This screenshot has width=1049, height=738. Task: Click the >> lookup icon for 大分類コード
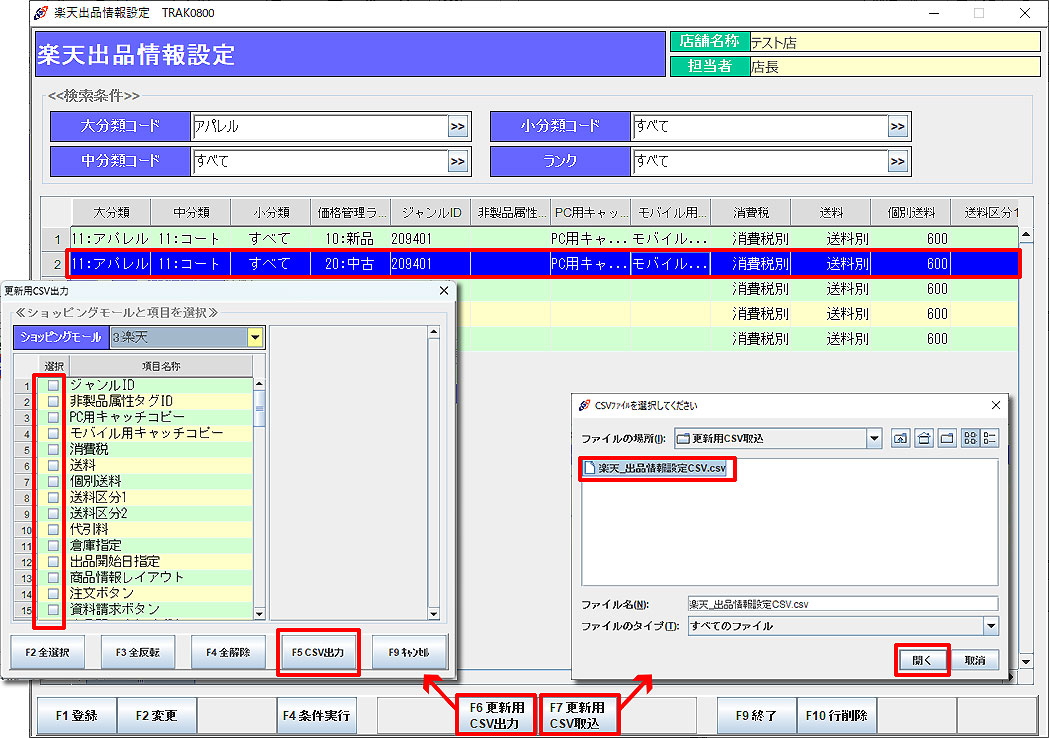click(x=458, y=127)
